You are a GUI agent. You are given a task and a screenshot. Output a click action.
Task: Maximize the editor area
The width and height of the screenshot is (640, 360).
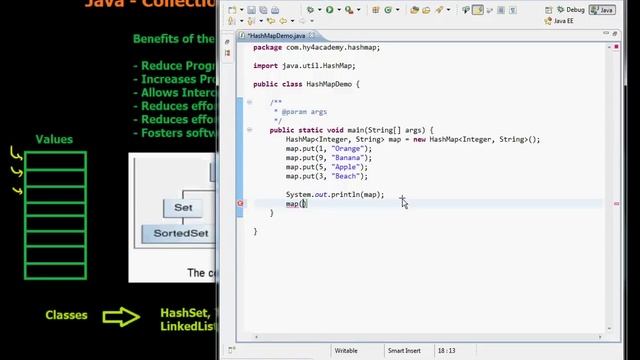pyautogui.click(x=615, y=33)
